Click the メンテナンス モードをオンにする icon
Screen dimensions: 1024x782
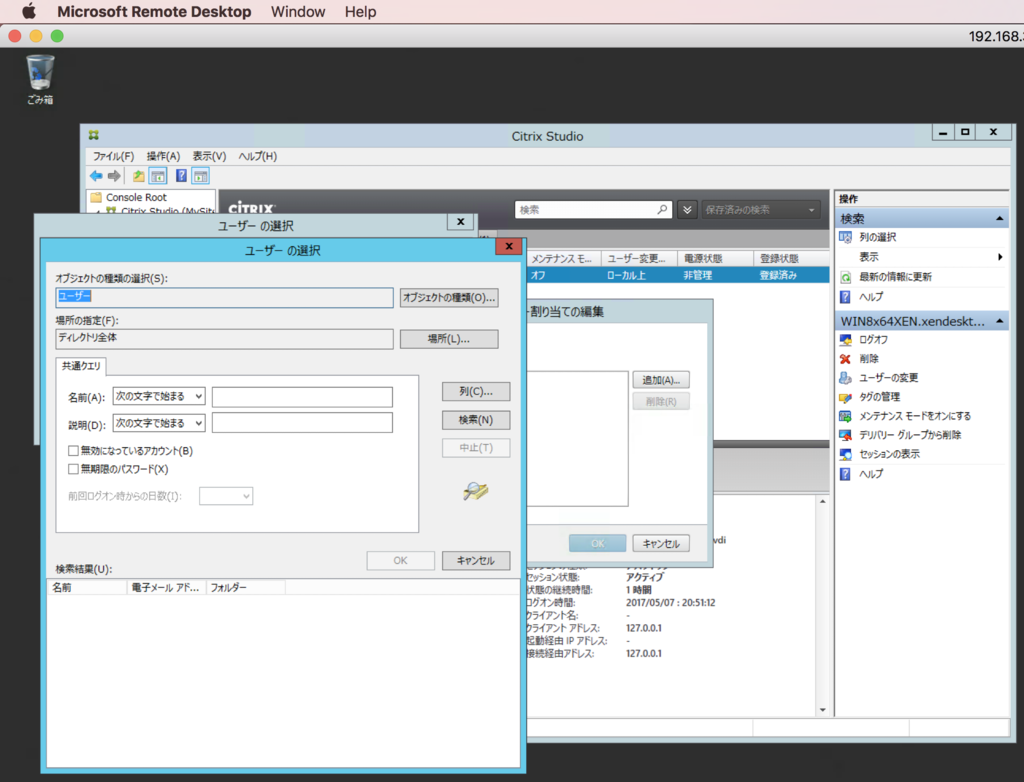[845, 415]
